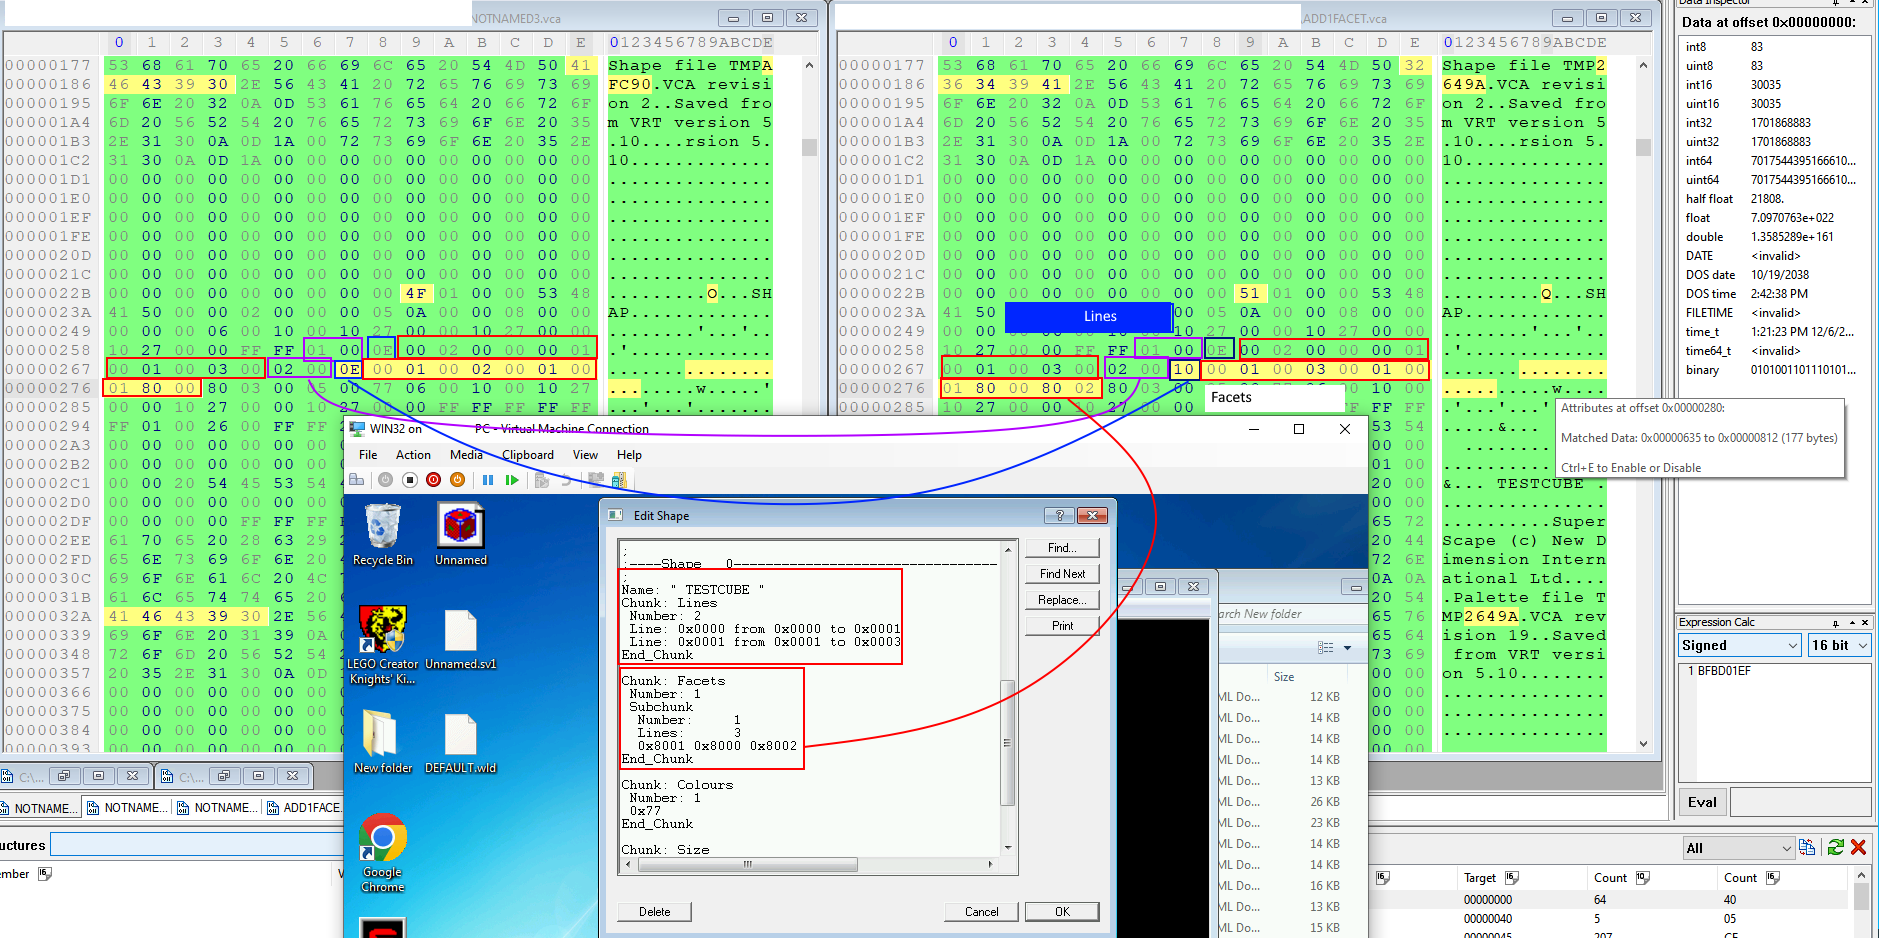Click the green refresh icon
The height and width of the screenshot is (938, 1879).
(1836, 848)
